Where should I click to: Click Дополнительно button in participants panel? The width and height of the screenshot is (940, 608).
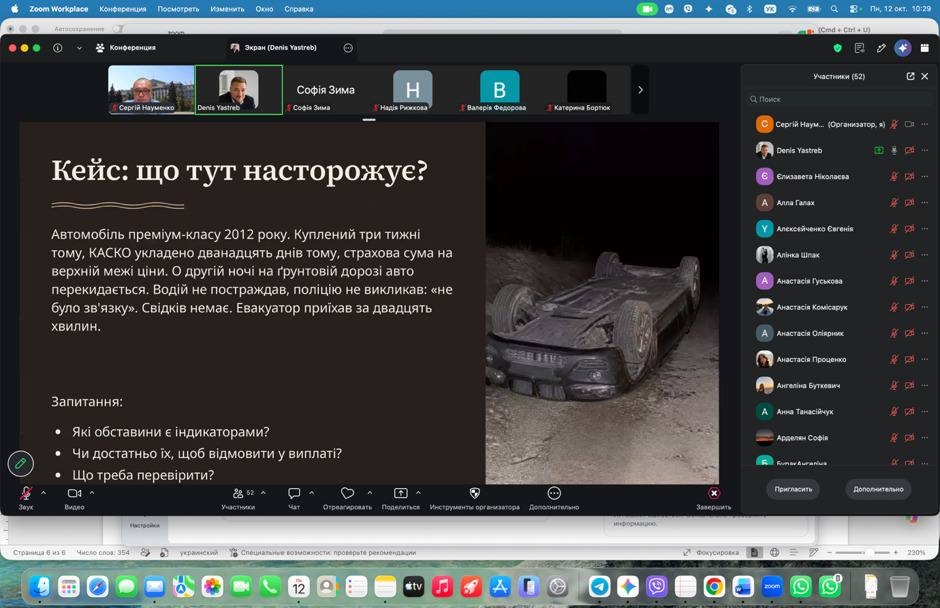tap(878, 489)
